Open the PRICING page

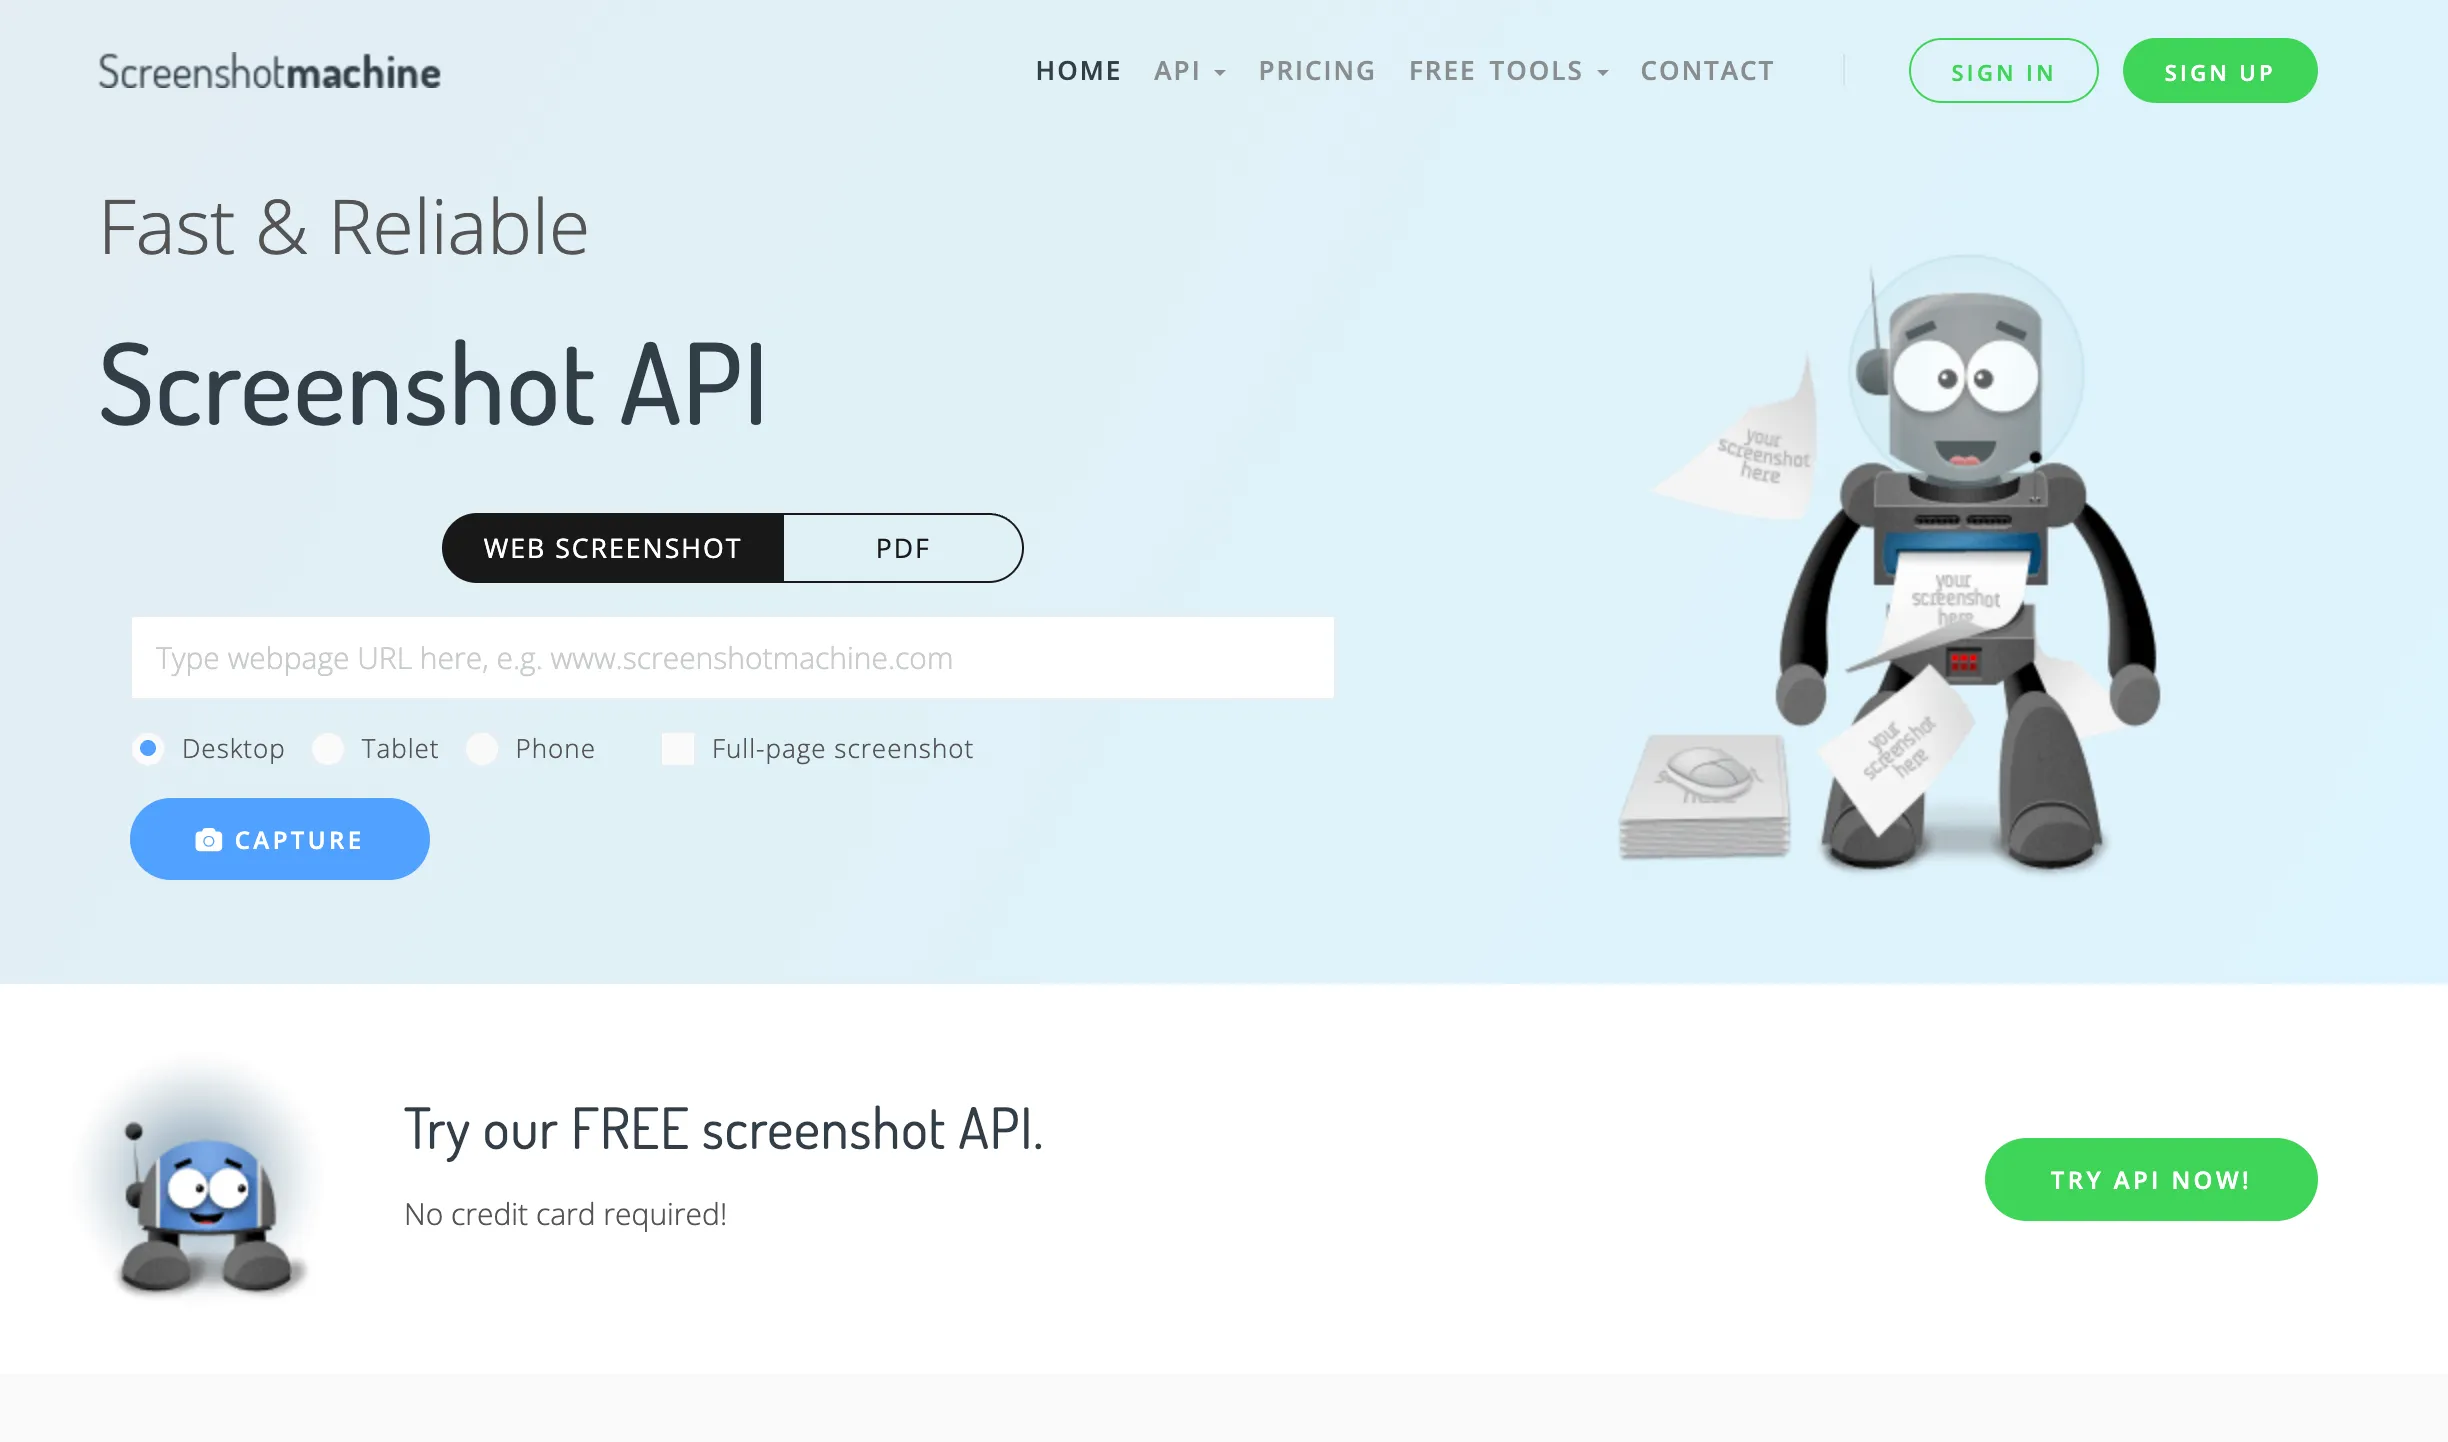click(x=1316, y=70)
